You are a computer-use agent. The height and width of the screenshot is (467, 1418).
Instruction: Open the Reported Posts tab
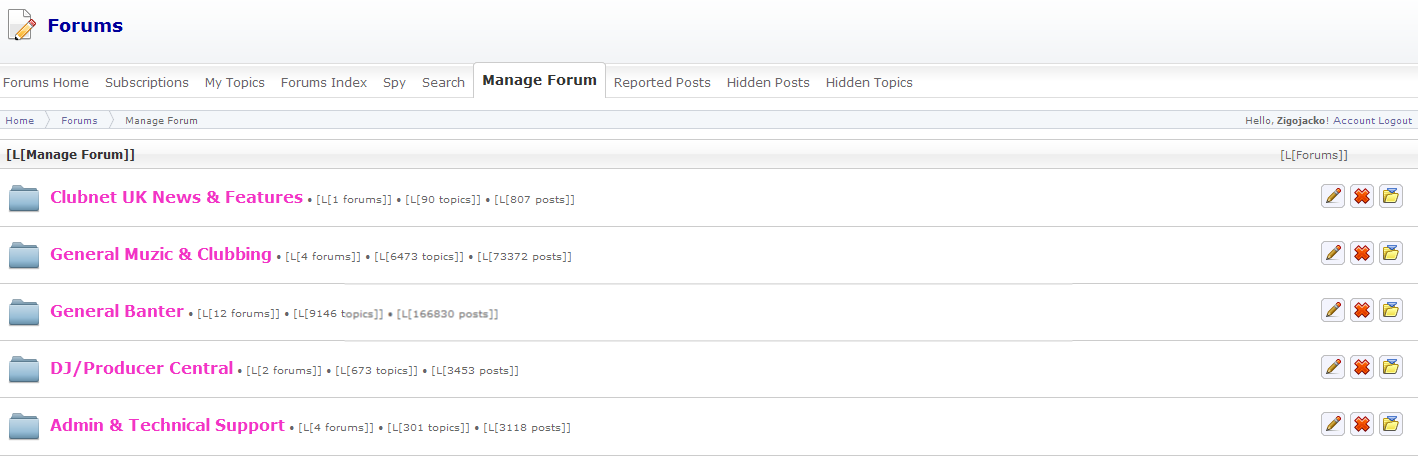pos(662,83)
